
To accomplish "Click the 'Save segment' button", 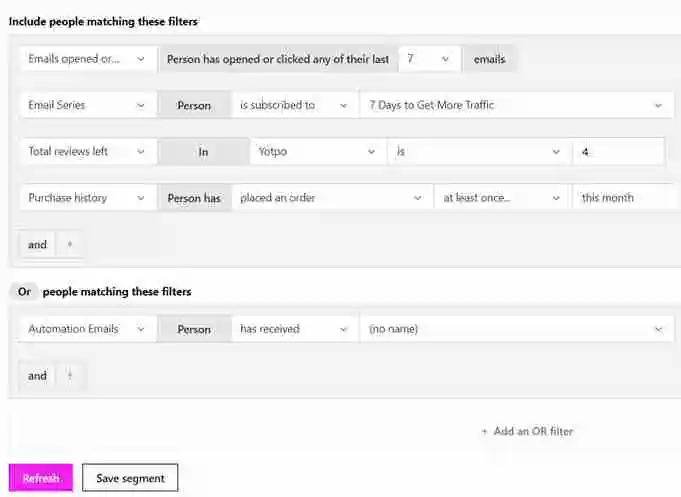I will 130,478.
